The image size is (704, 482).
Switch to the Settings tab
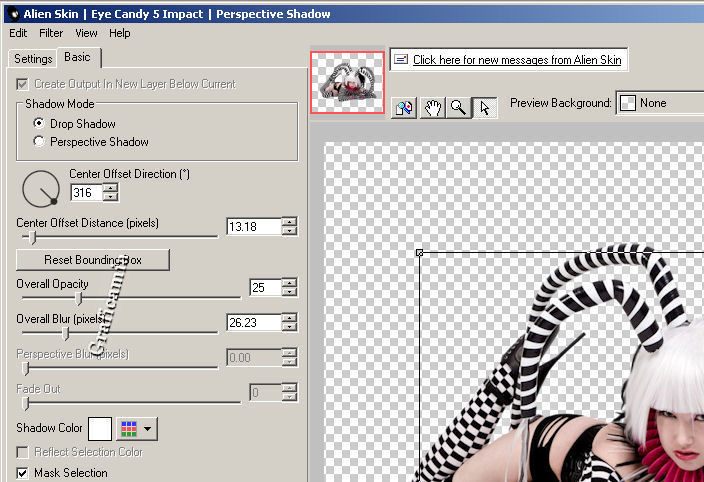click(33, 59)
